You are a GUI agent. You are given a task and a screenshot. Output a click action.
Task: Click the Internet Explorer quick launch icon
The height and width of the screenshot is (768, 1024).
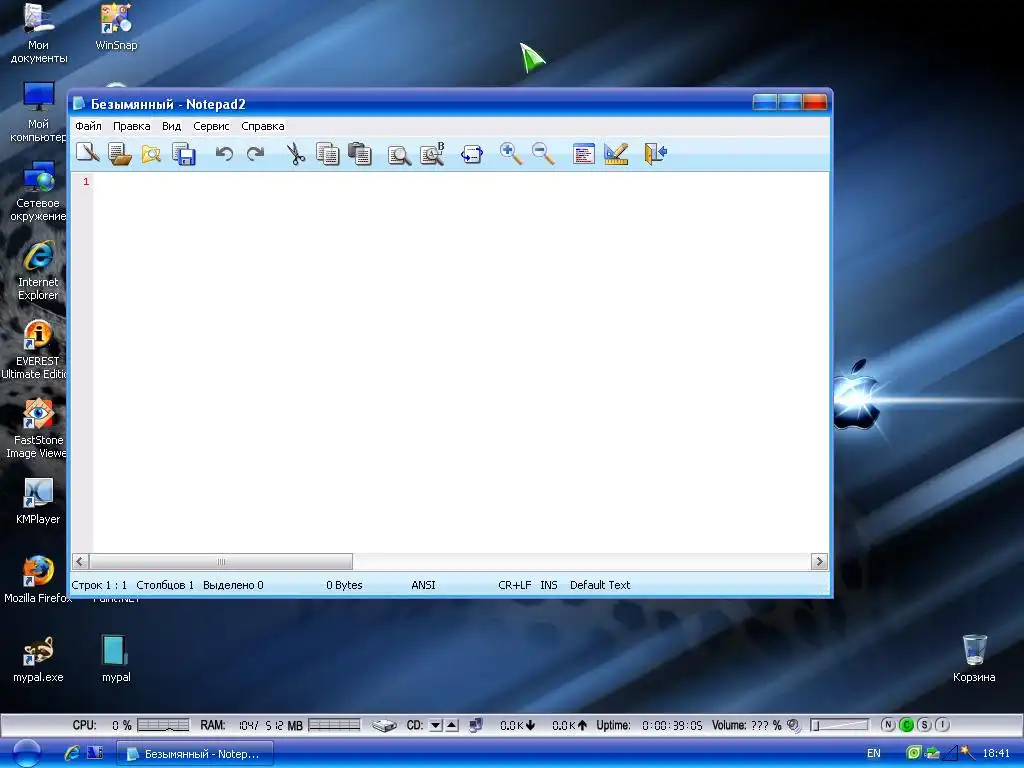[x=72, y=753]
